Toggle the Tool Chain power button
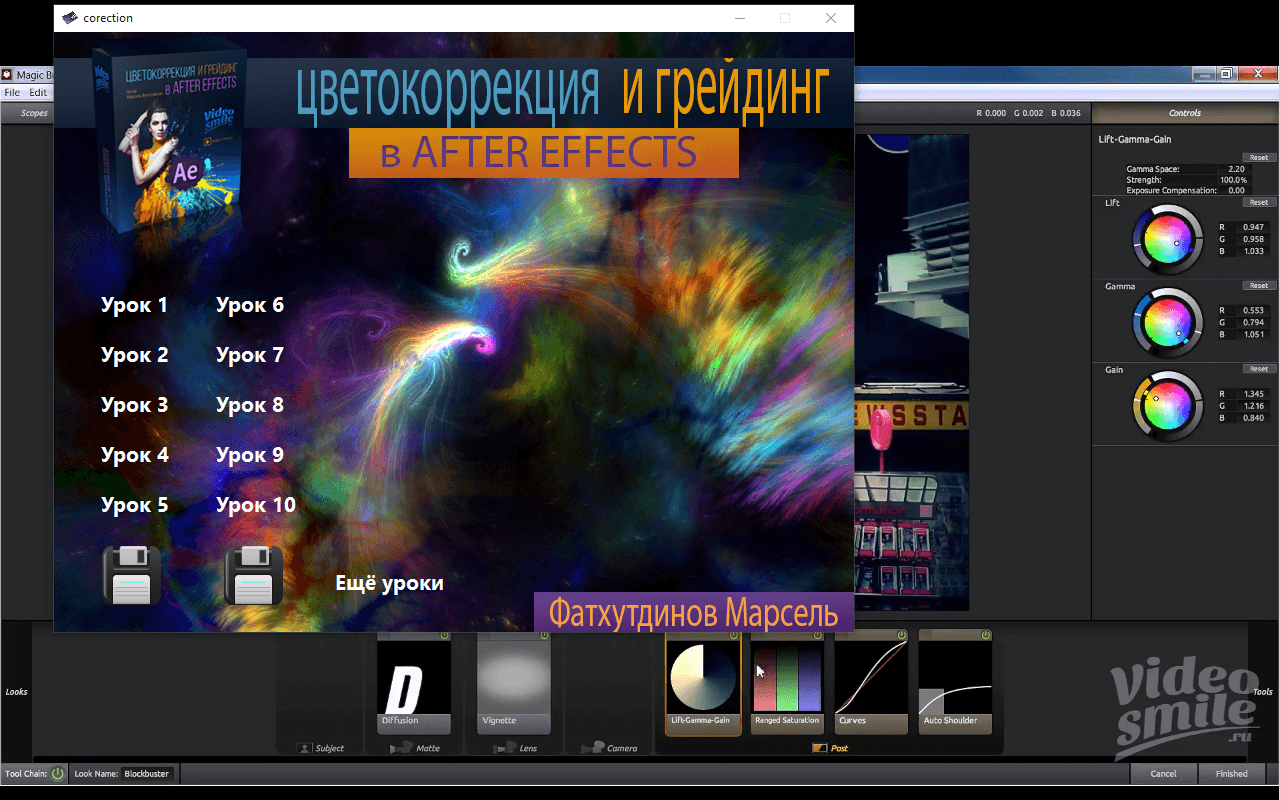This screenshot has height=800, width=1279. (58, 773)
